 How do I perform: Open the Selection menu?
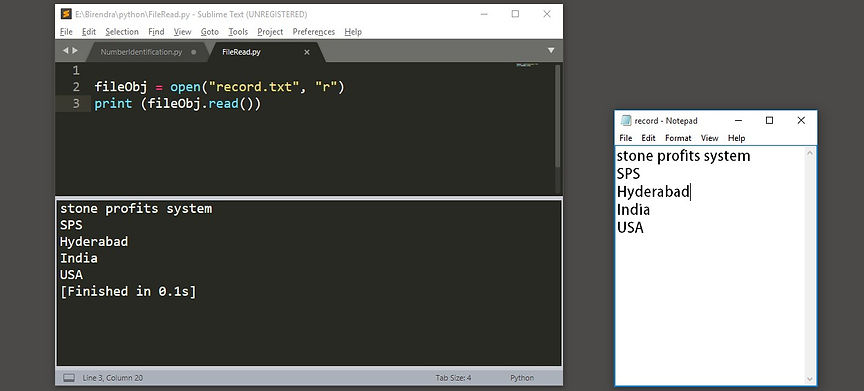point(122,32)
